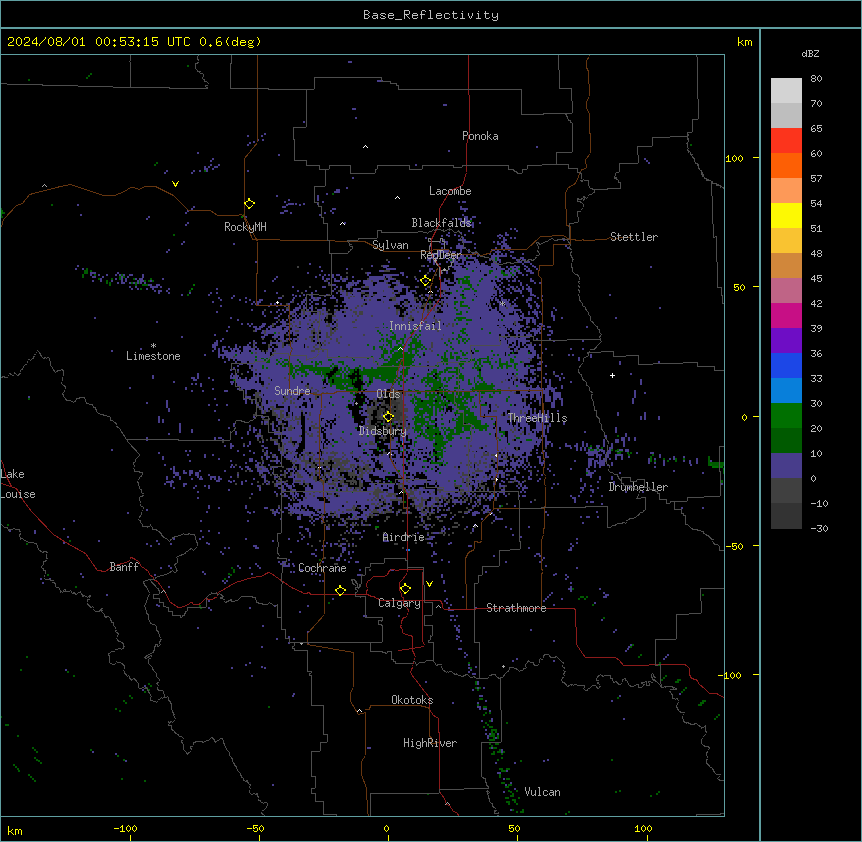This screenshot has width=862, height=842.
Task: Click the Banff city label
Action: pyautogui.click(x=124, y=567)
